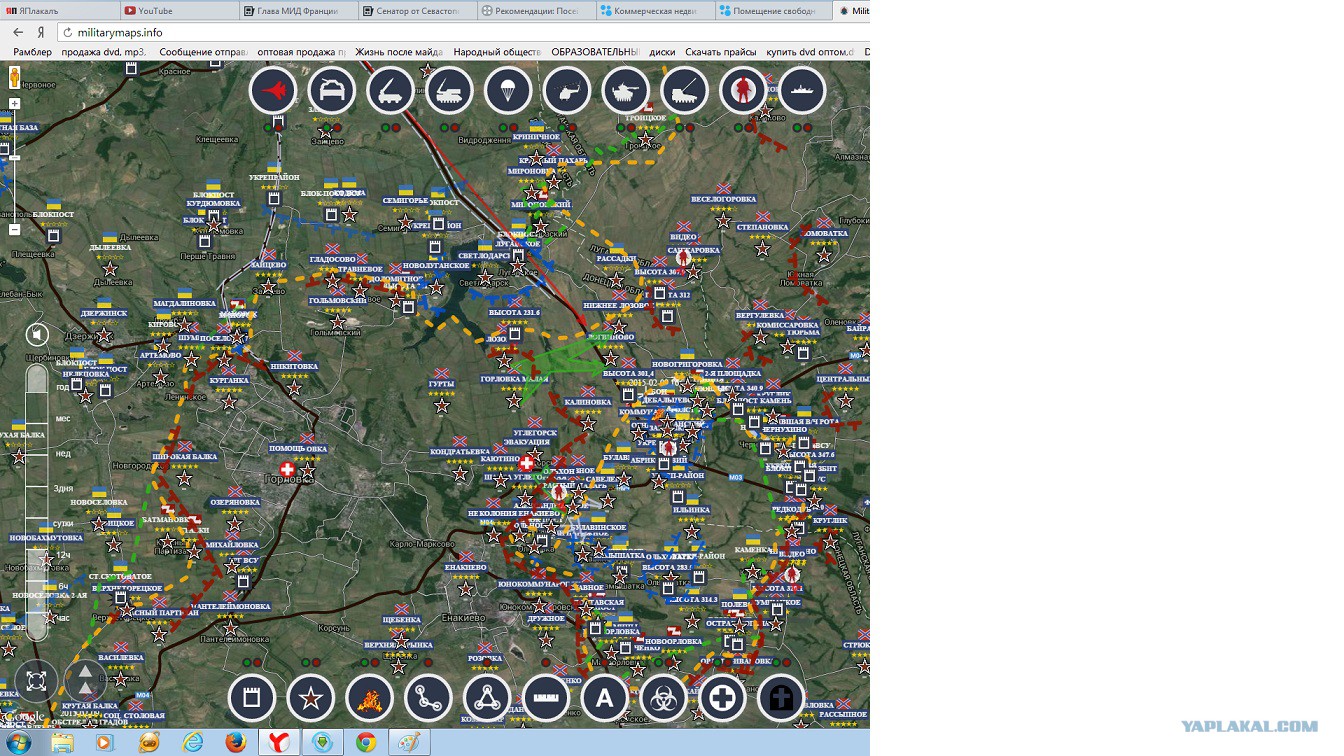Select the warship navy icon
This screenshot has height=756, width=1344.
coord(802,91)
